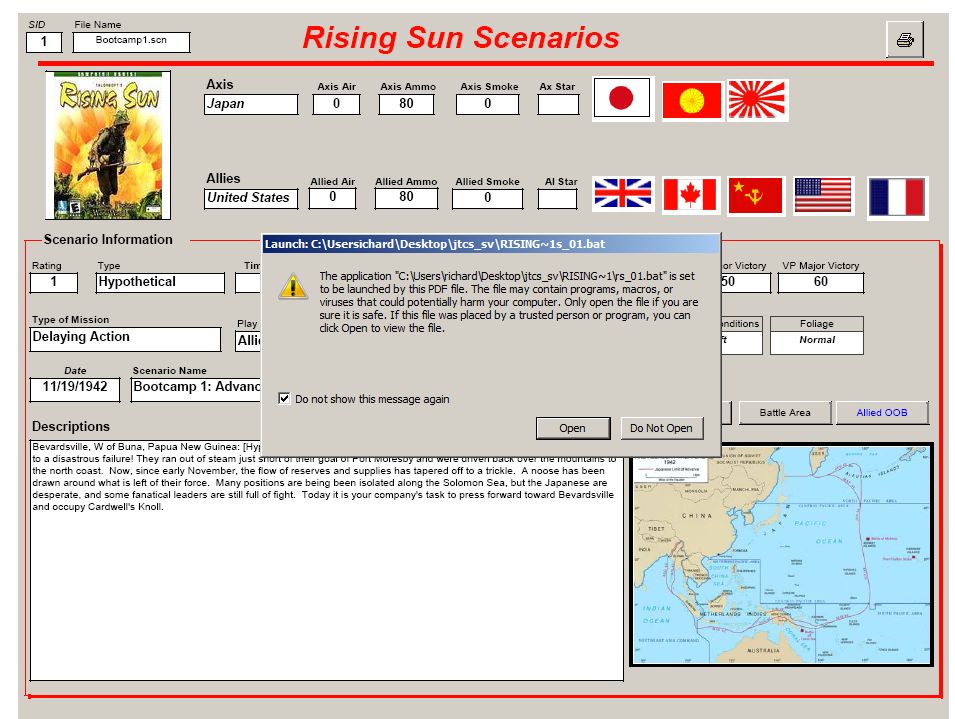Image resolution: width=955 pixels, height=719 pixels.
Task: Click the empty Al Star field
Action: click(557, 198)
